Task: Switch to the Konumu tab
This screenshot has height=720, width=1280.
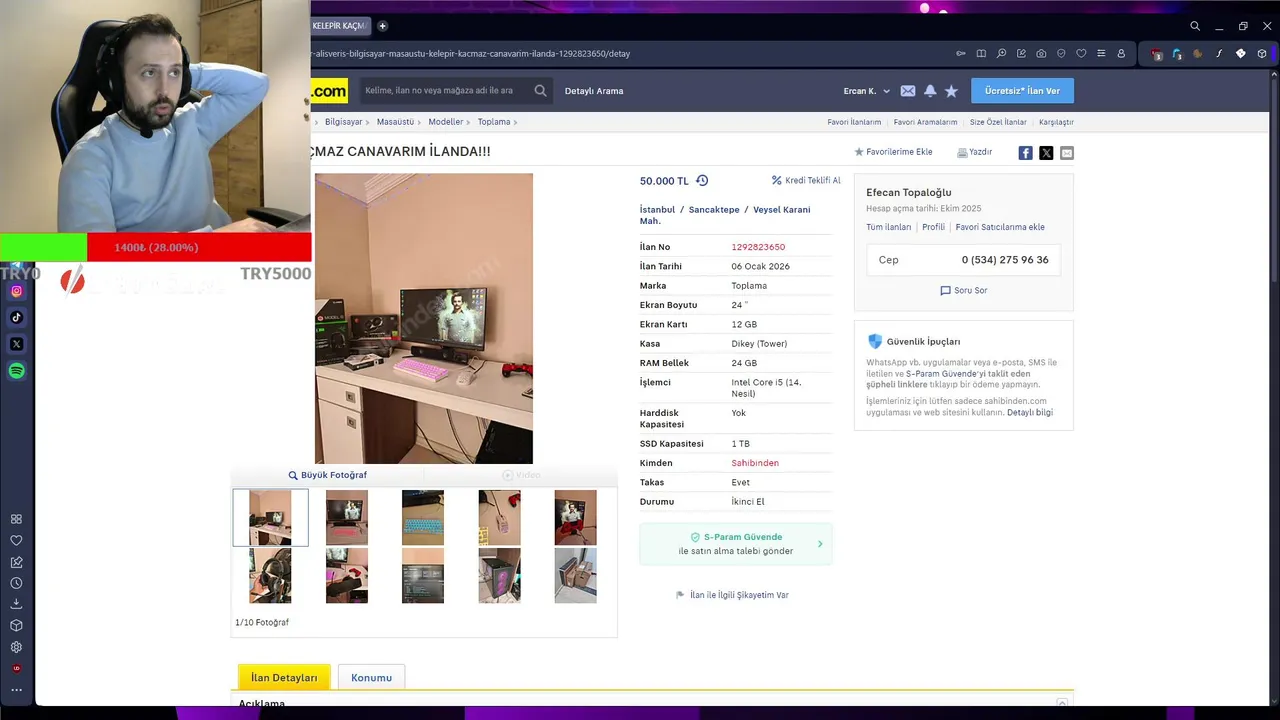Action: (371, 677)
